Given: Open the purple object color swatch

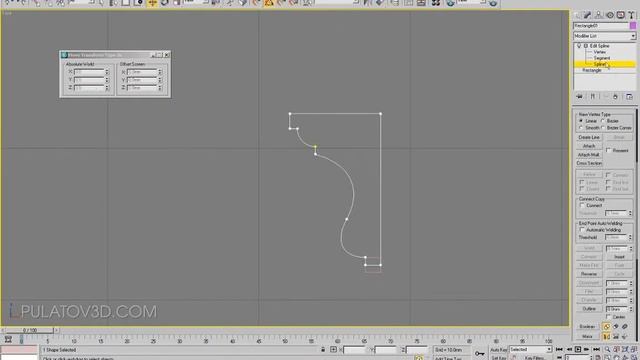Looking at the screenshot, I should click(633, 26).
